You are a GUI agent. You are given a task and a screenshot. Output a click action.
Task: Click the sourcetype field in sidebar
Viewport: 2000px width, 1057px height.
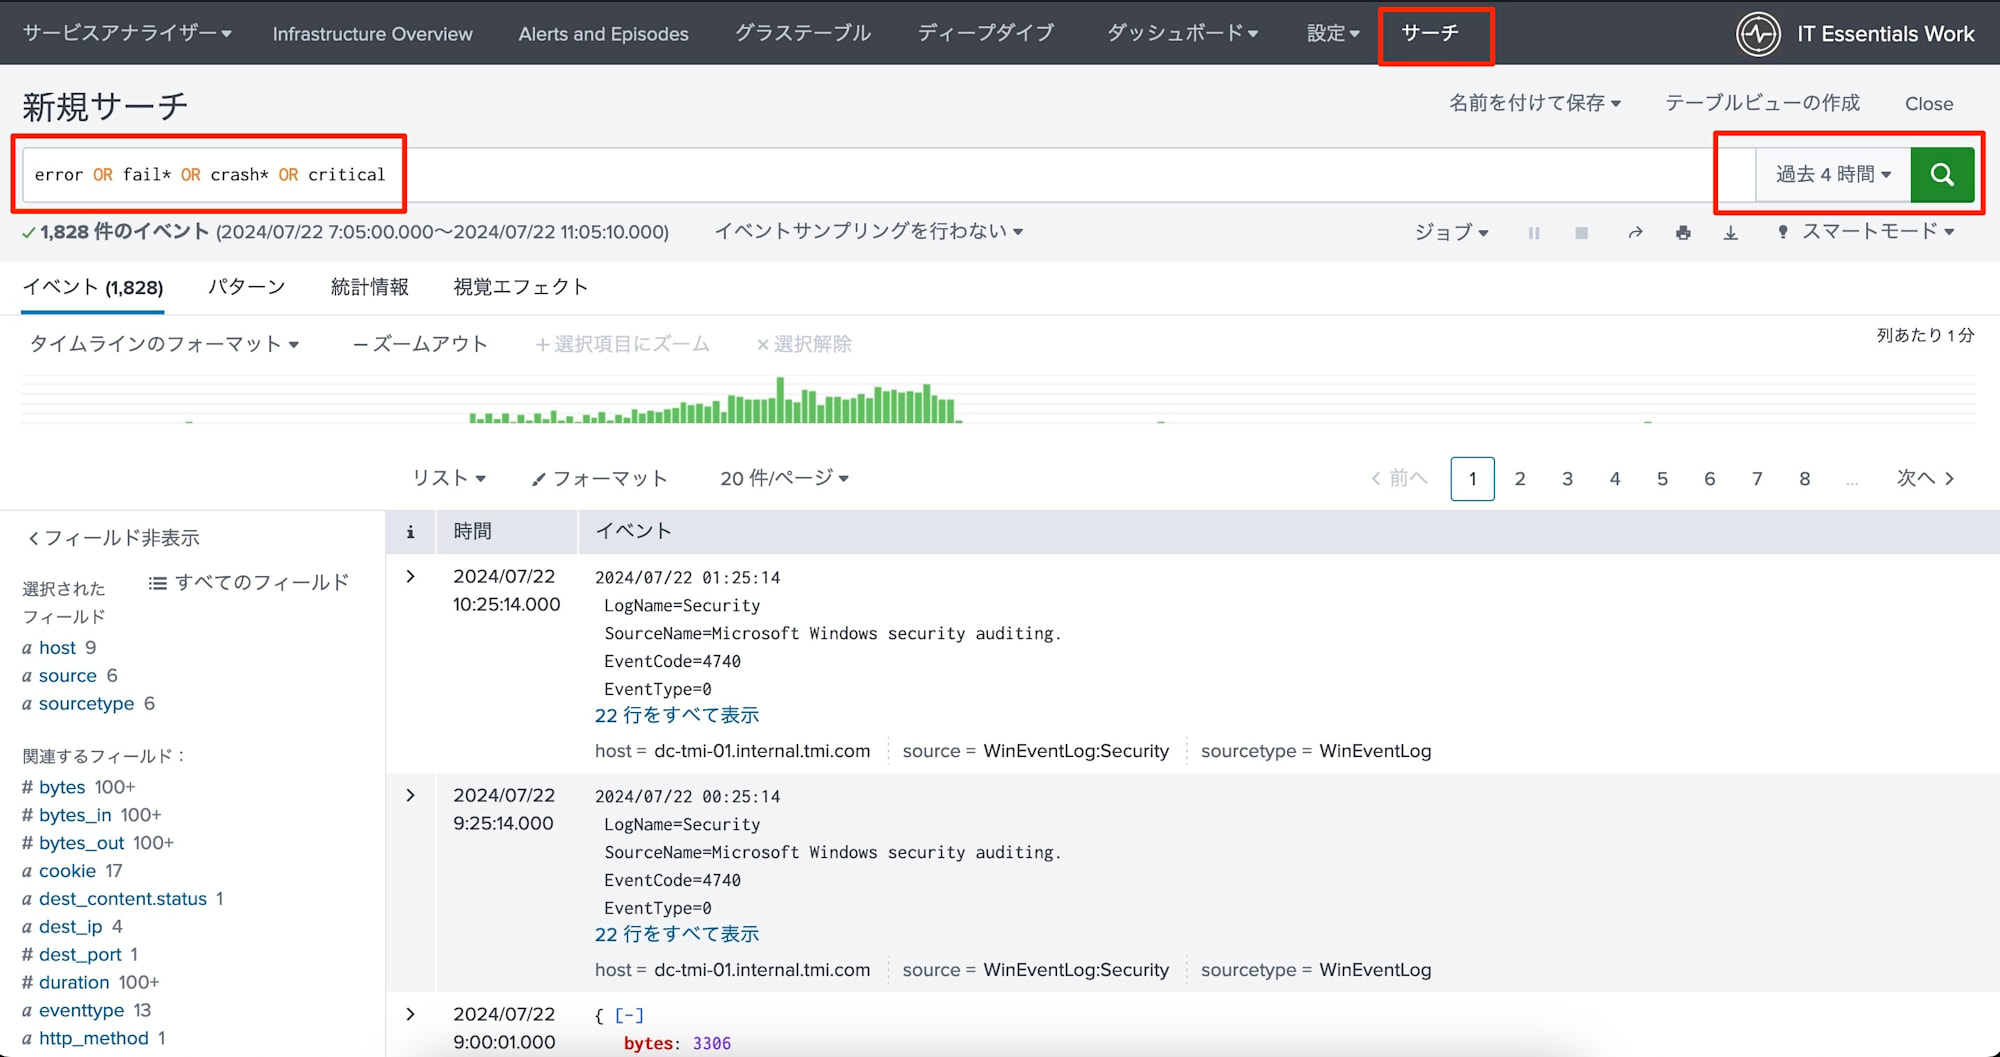coord(86,704)
